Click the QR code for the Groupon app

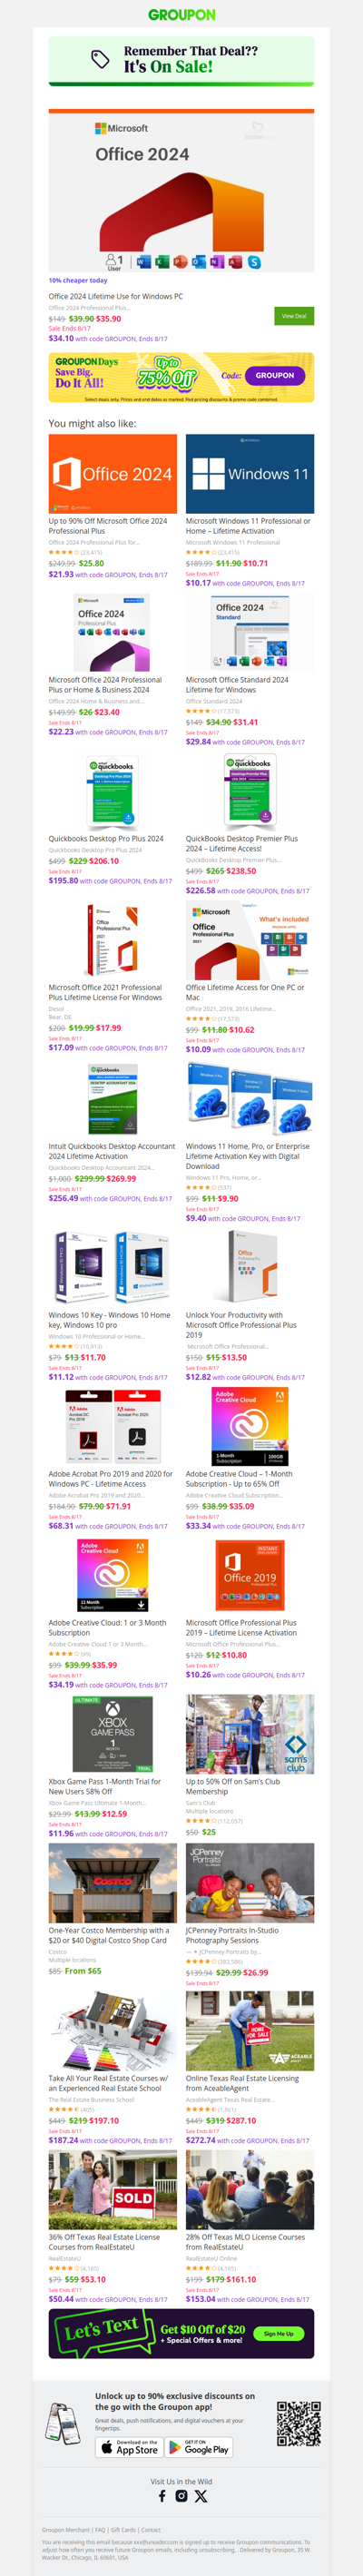coord(298,2423)
